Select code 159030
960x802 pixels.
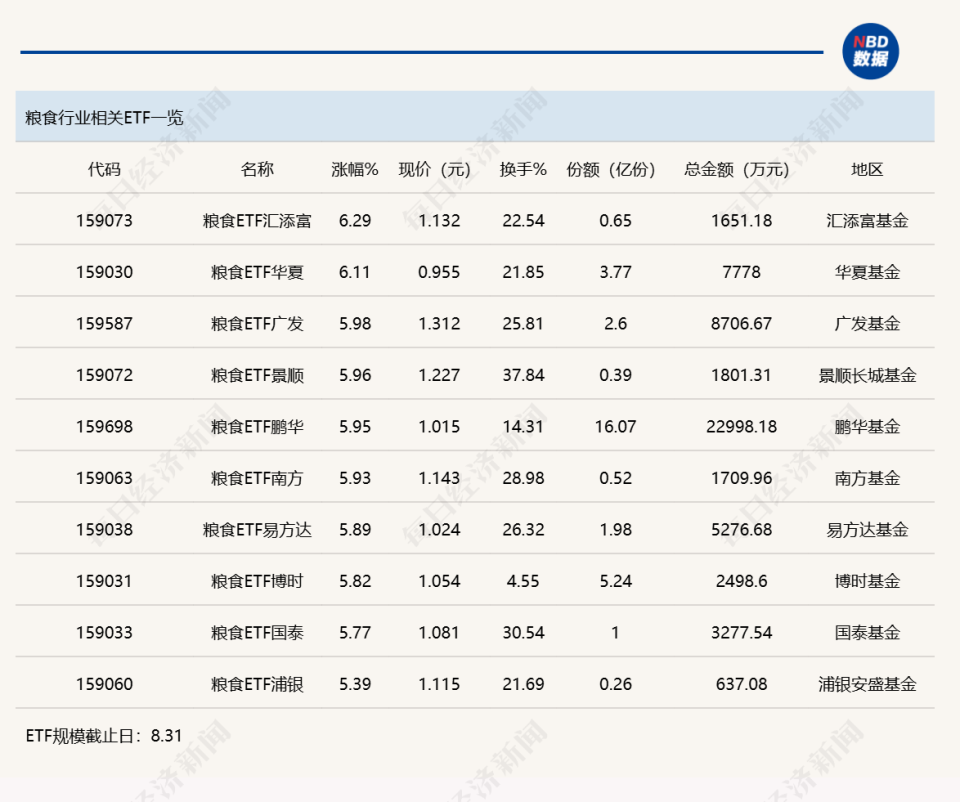[x=104, y=272]
